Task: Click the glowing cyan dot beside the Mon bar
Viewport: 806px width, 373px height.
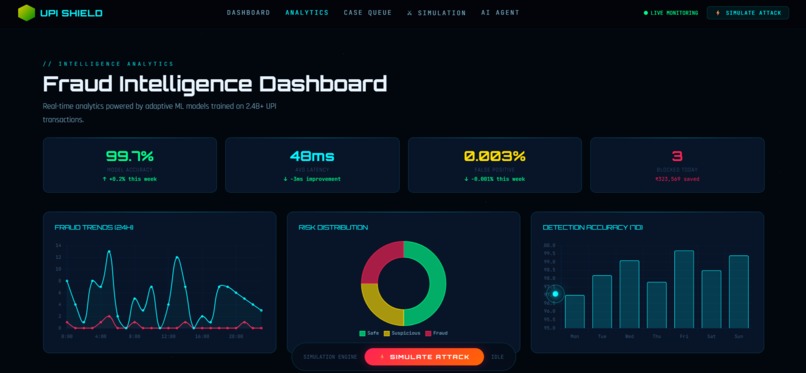Action: click(555, 294)
